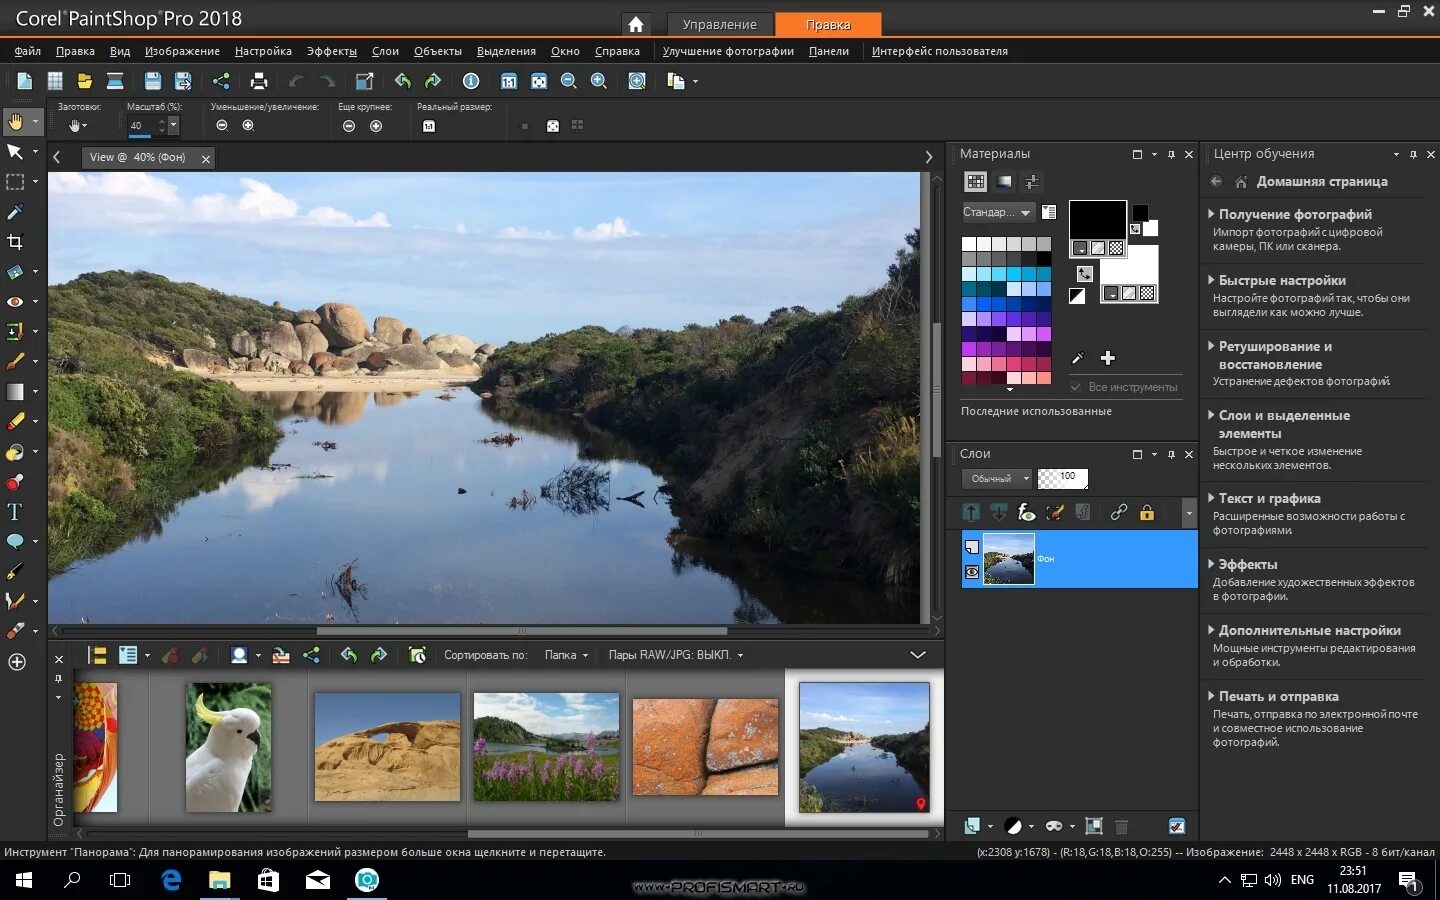
Task: Click the Реальный размер 1:1 button
Action: point(429,126)
